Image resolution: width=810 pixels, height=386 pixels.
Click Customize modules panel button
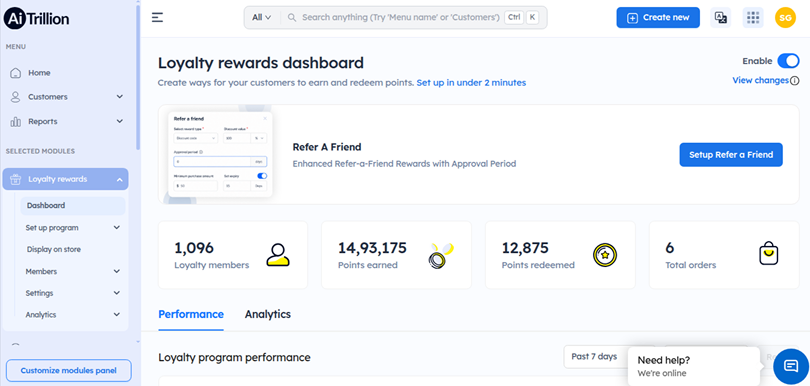click(x=68, y=370)
